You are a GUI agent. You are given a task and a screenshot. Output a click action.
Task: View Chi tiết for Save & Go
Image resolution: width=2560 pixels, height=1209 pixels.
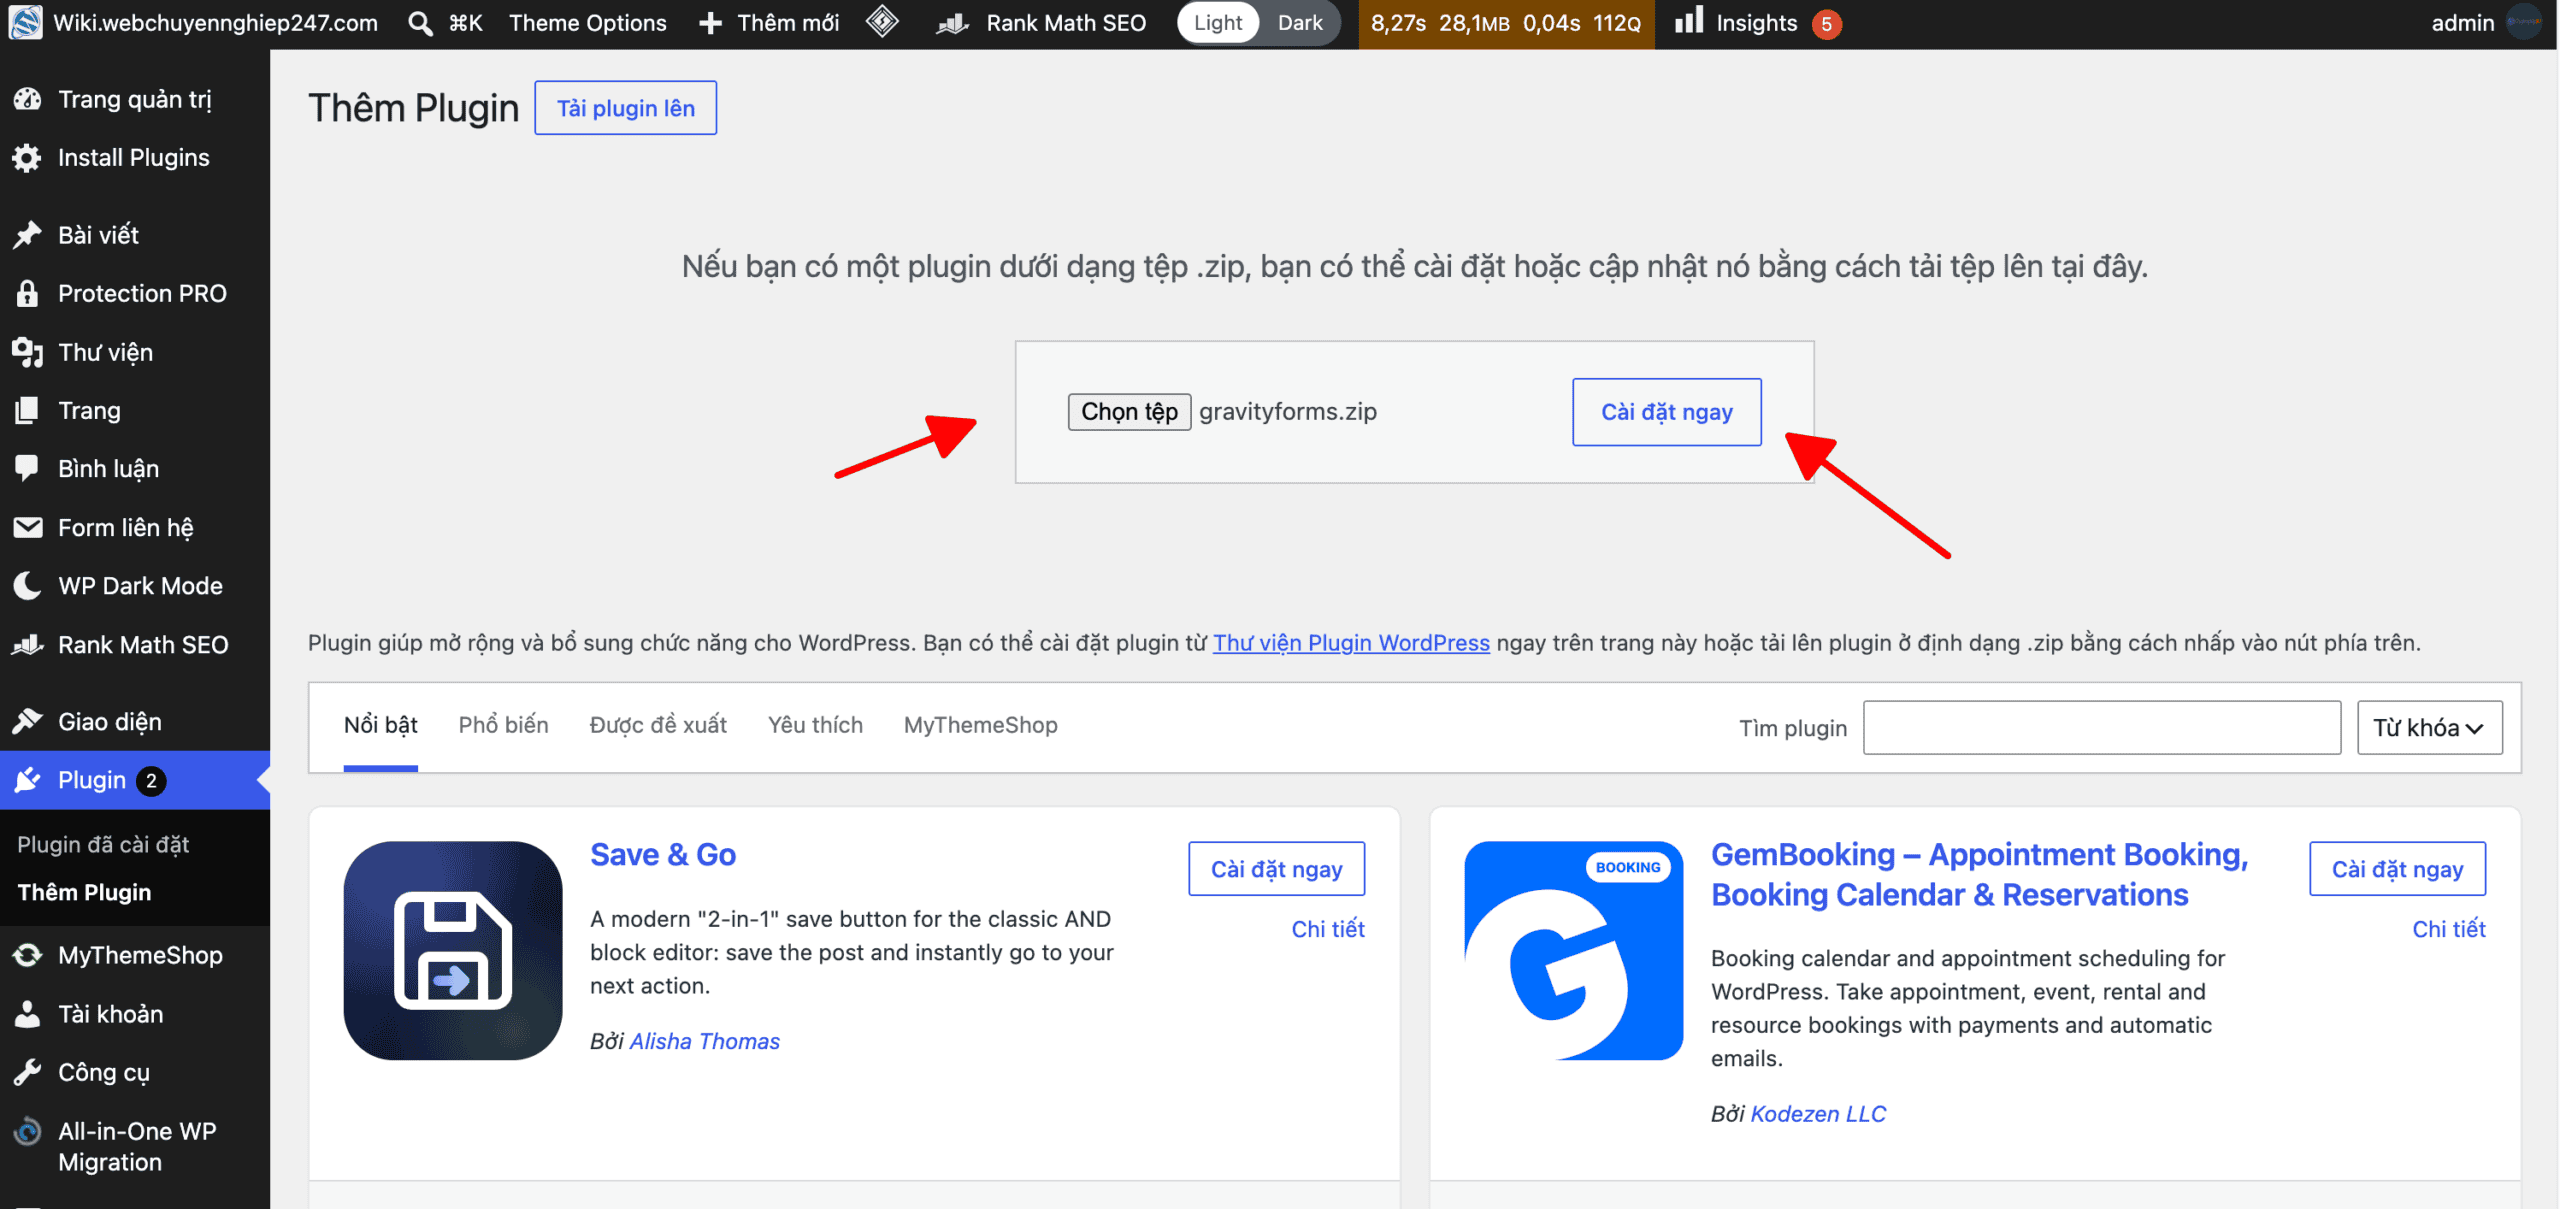pyautogui.click(x=1328, y=929)
